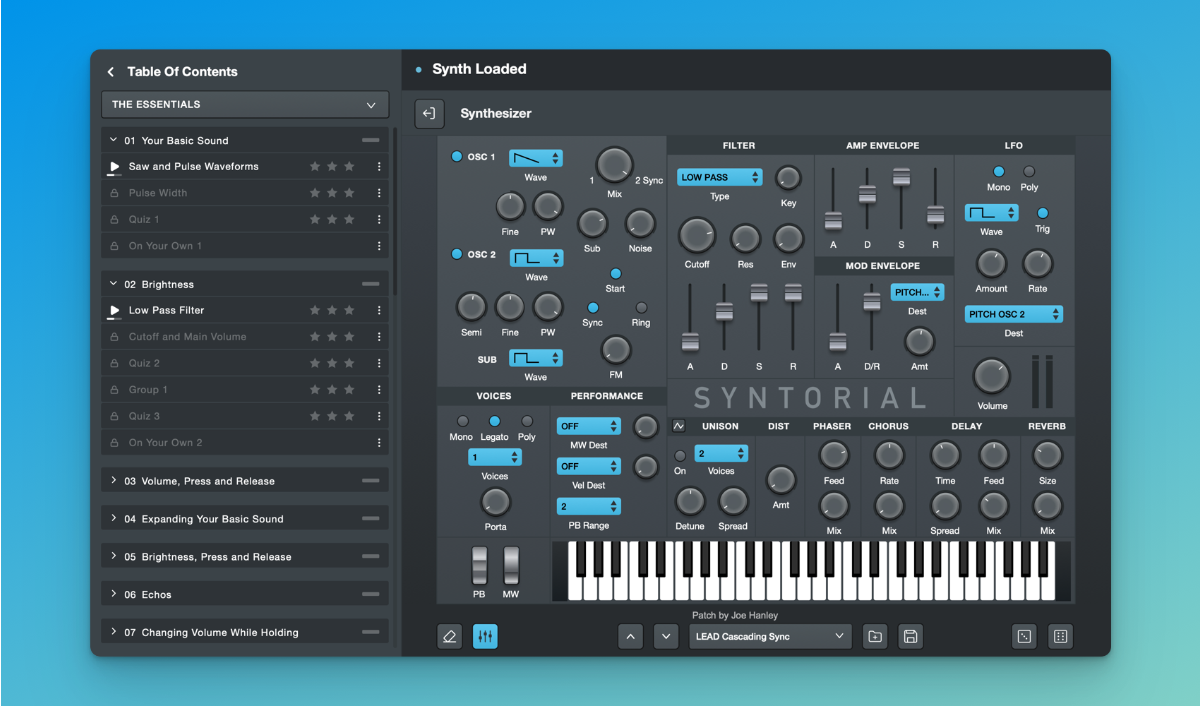Click the waveform icon next to UNISON

click(680, 426)
